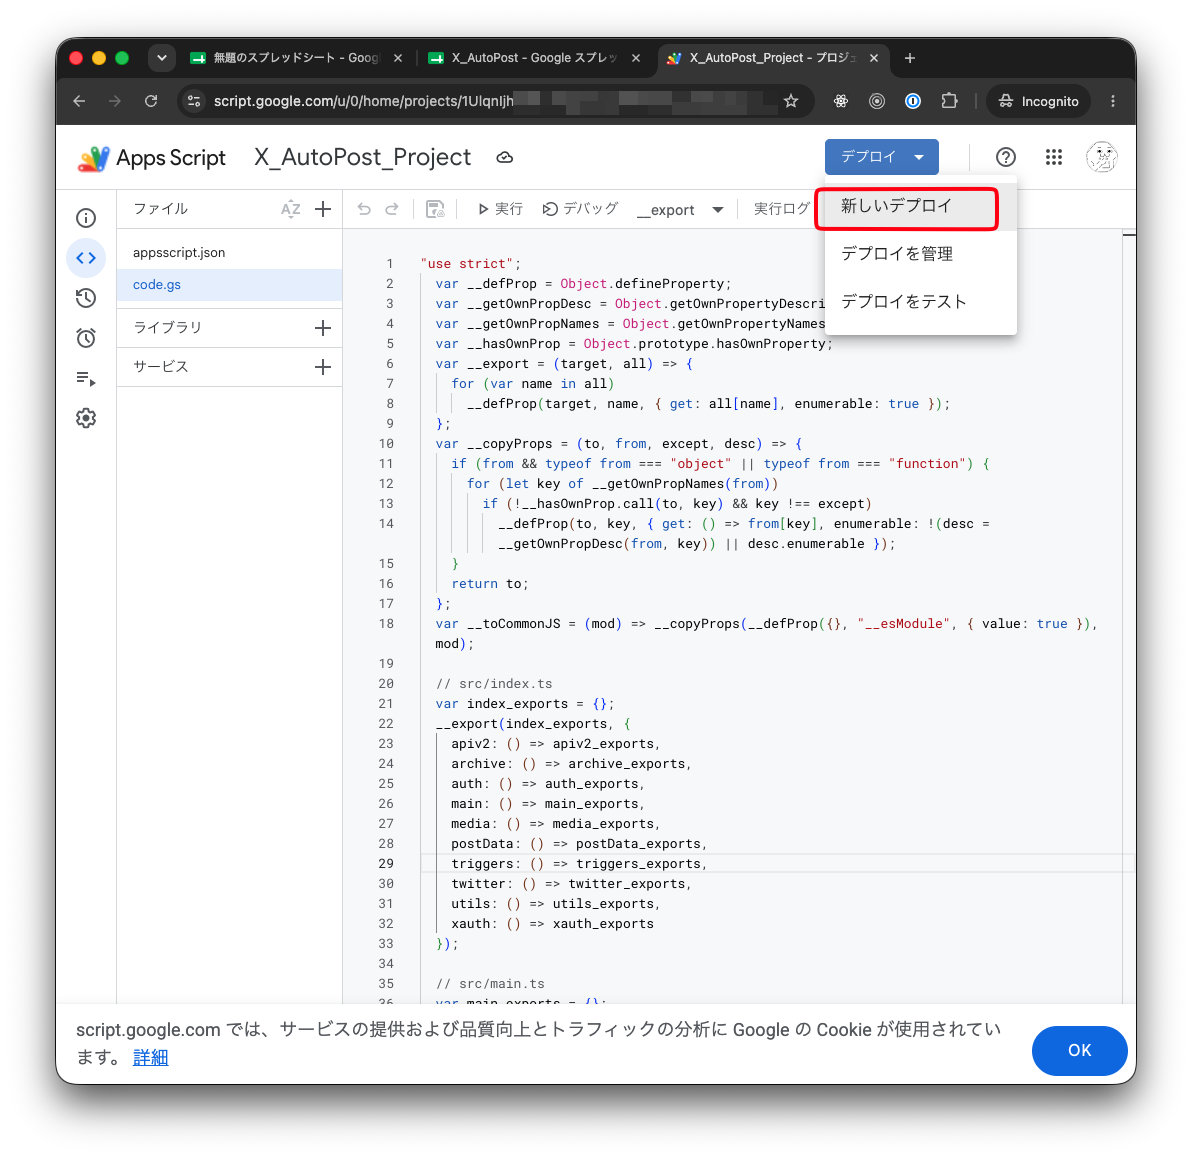Open Project Settings gear icon
This screenshot has width=1192, height=1158.
[x=86, y=417]
